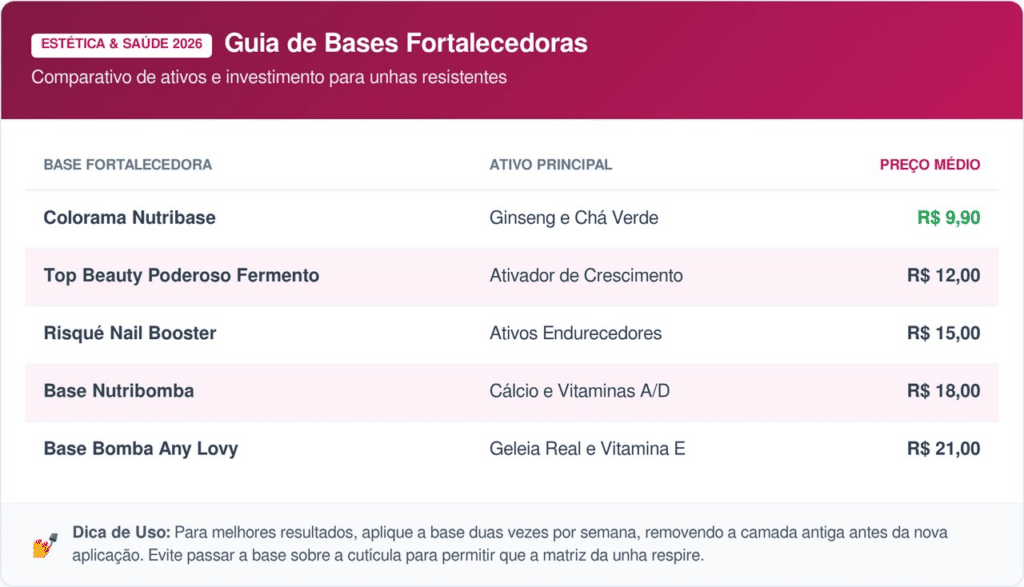Select the Colorama Nutribase row name
Image resolution: width=1024 pixels, height=587 pixels.
tap(130, 217)
